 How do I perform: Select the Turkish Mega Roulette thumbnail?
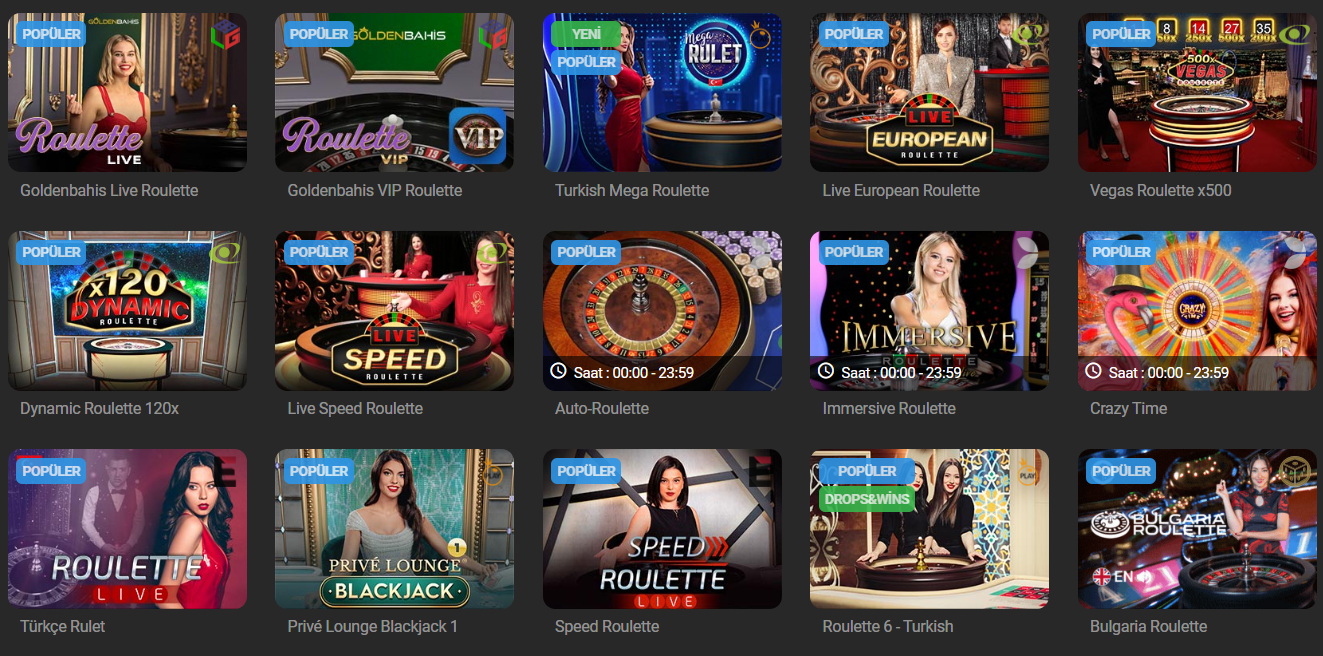pos(662,92)
